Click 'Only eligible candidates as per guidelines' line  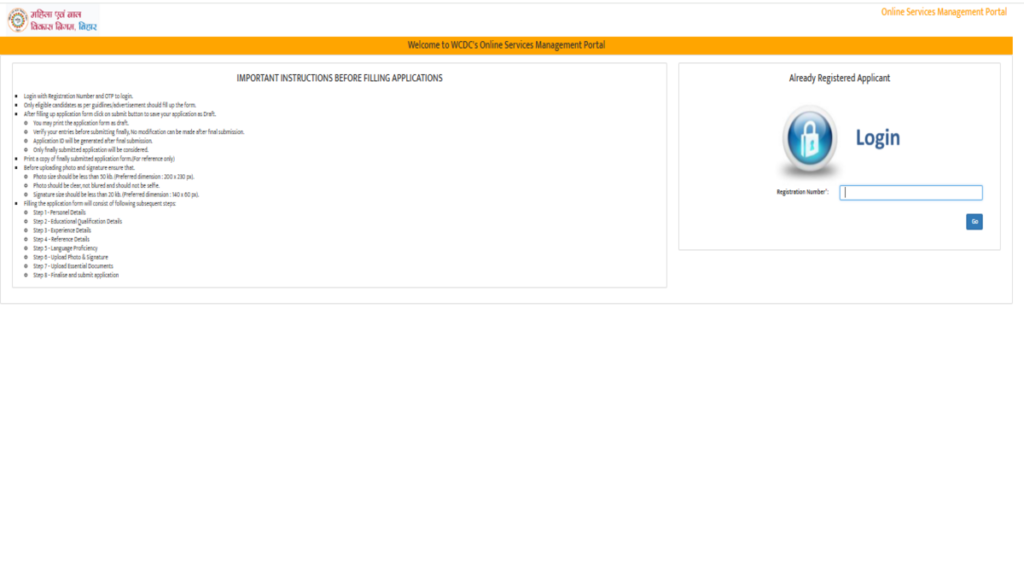click(x=110, y=105)
